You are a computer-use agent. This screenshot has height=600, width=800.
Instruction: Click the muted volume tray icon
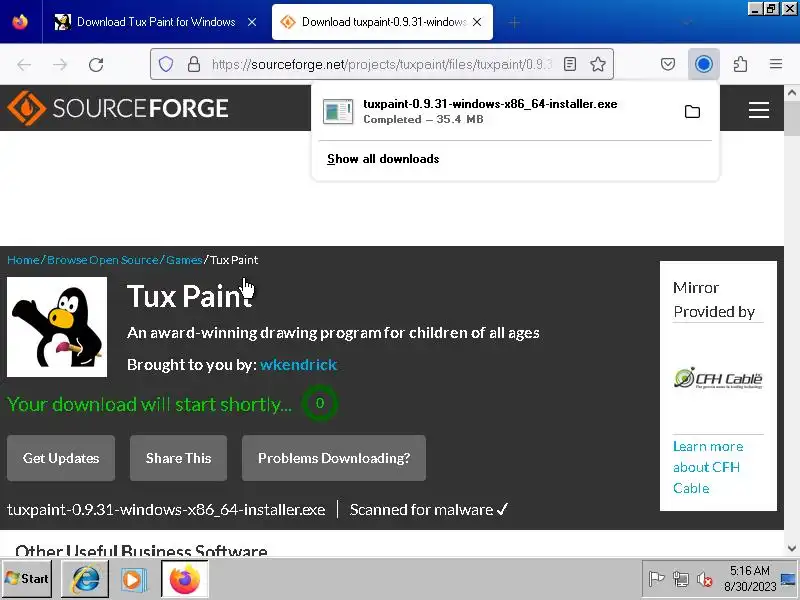tap(705, 579)
